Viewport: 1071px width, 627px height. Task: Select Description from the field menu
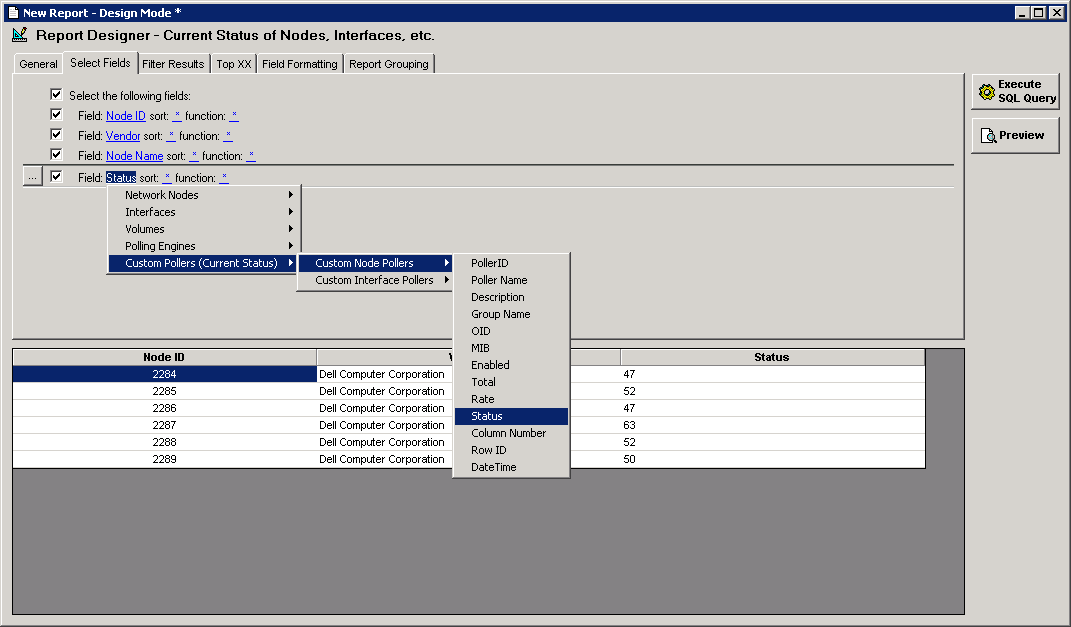click(x=511, y=297)
